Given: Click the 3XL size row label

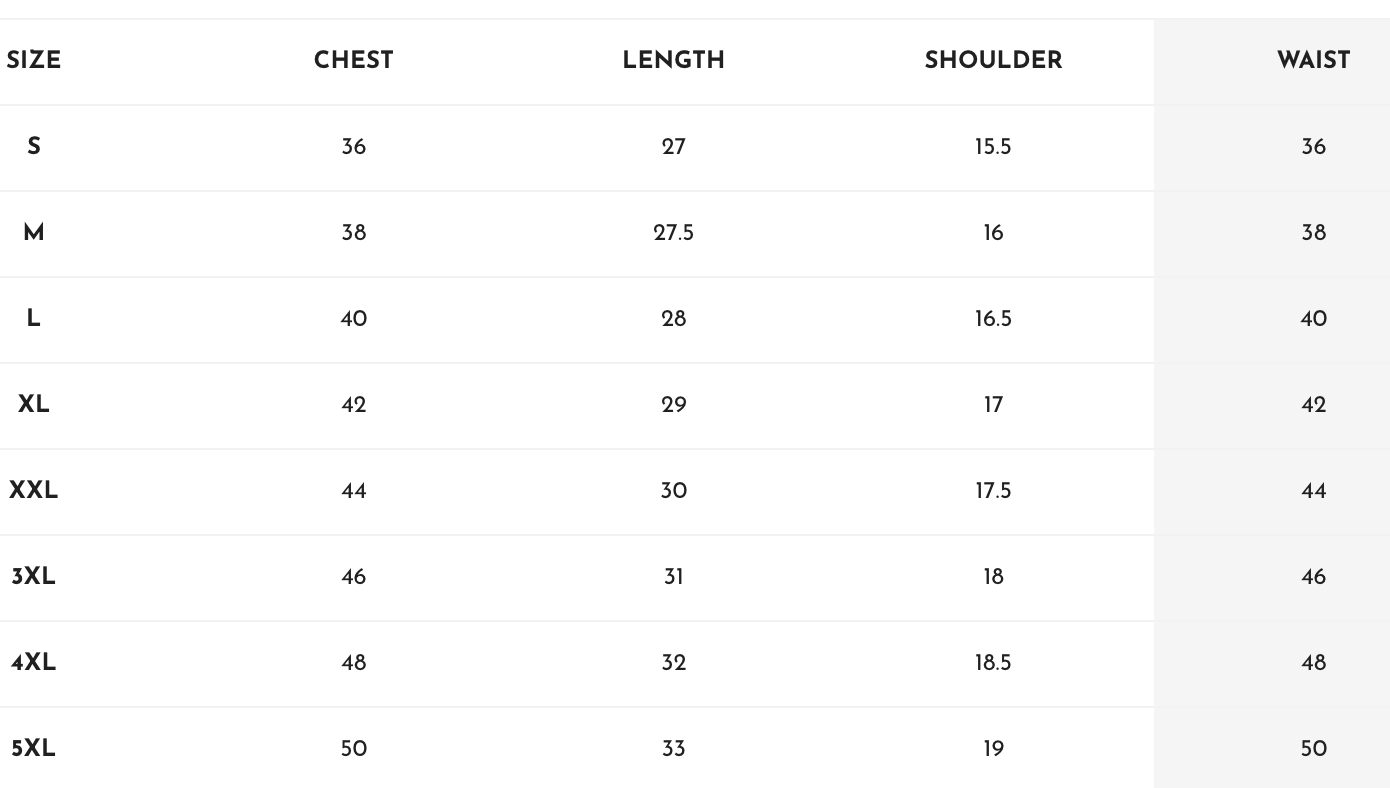Looking at the screenshot, I should click(34, 576).
